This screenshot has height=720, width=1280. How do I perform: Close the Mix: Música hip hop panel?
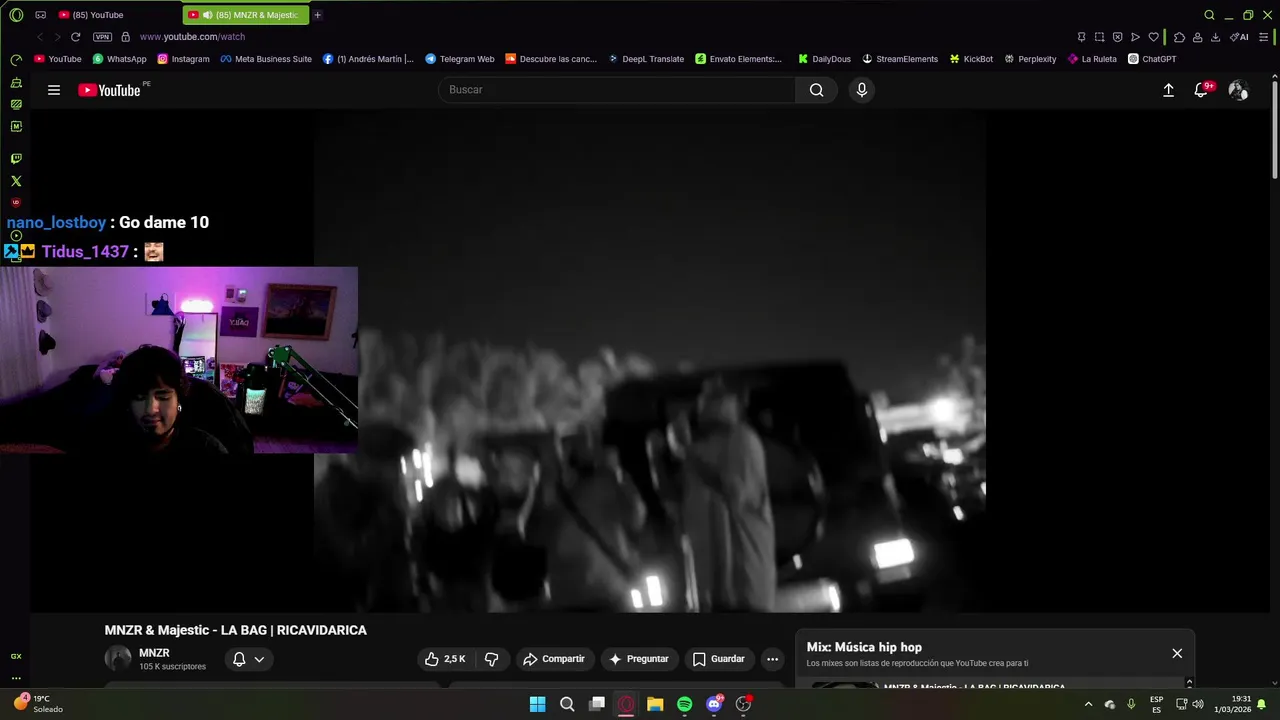(x=1177, y=653)
